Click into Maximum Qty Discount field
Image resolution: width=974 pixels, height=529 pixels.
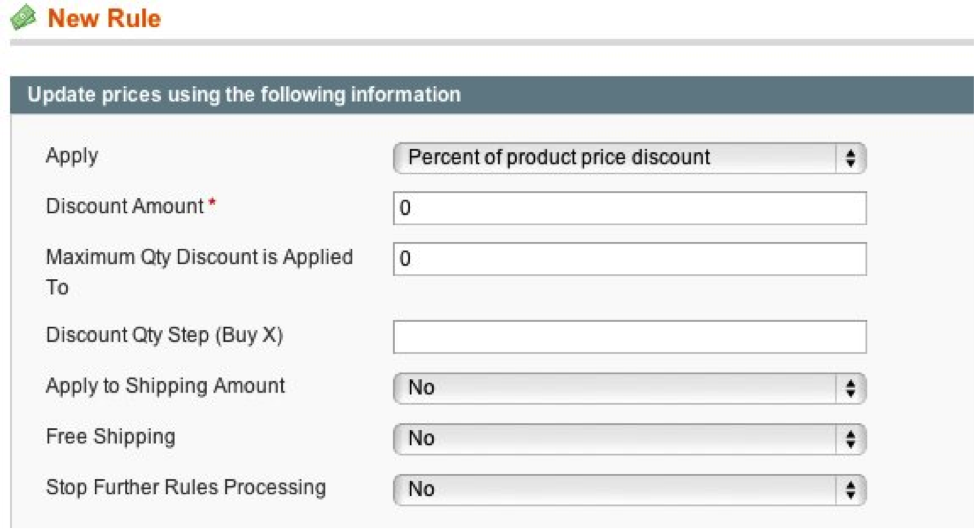pyautogui.click(x=629, y=259)
